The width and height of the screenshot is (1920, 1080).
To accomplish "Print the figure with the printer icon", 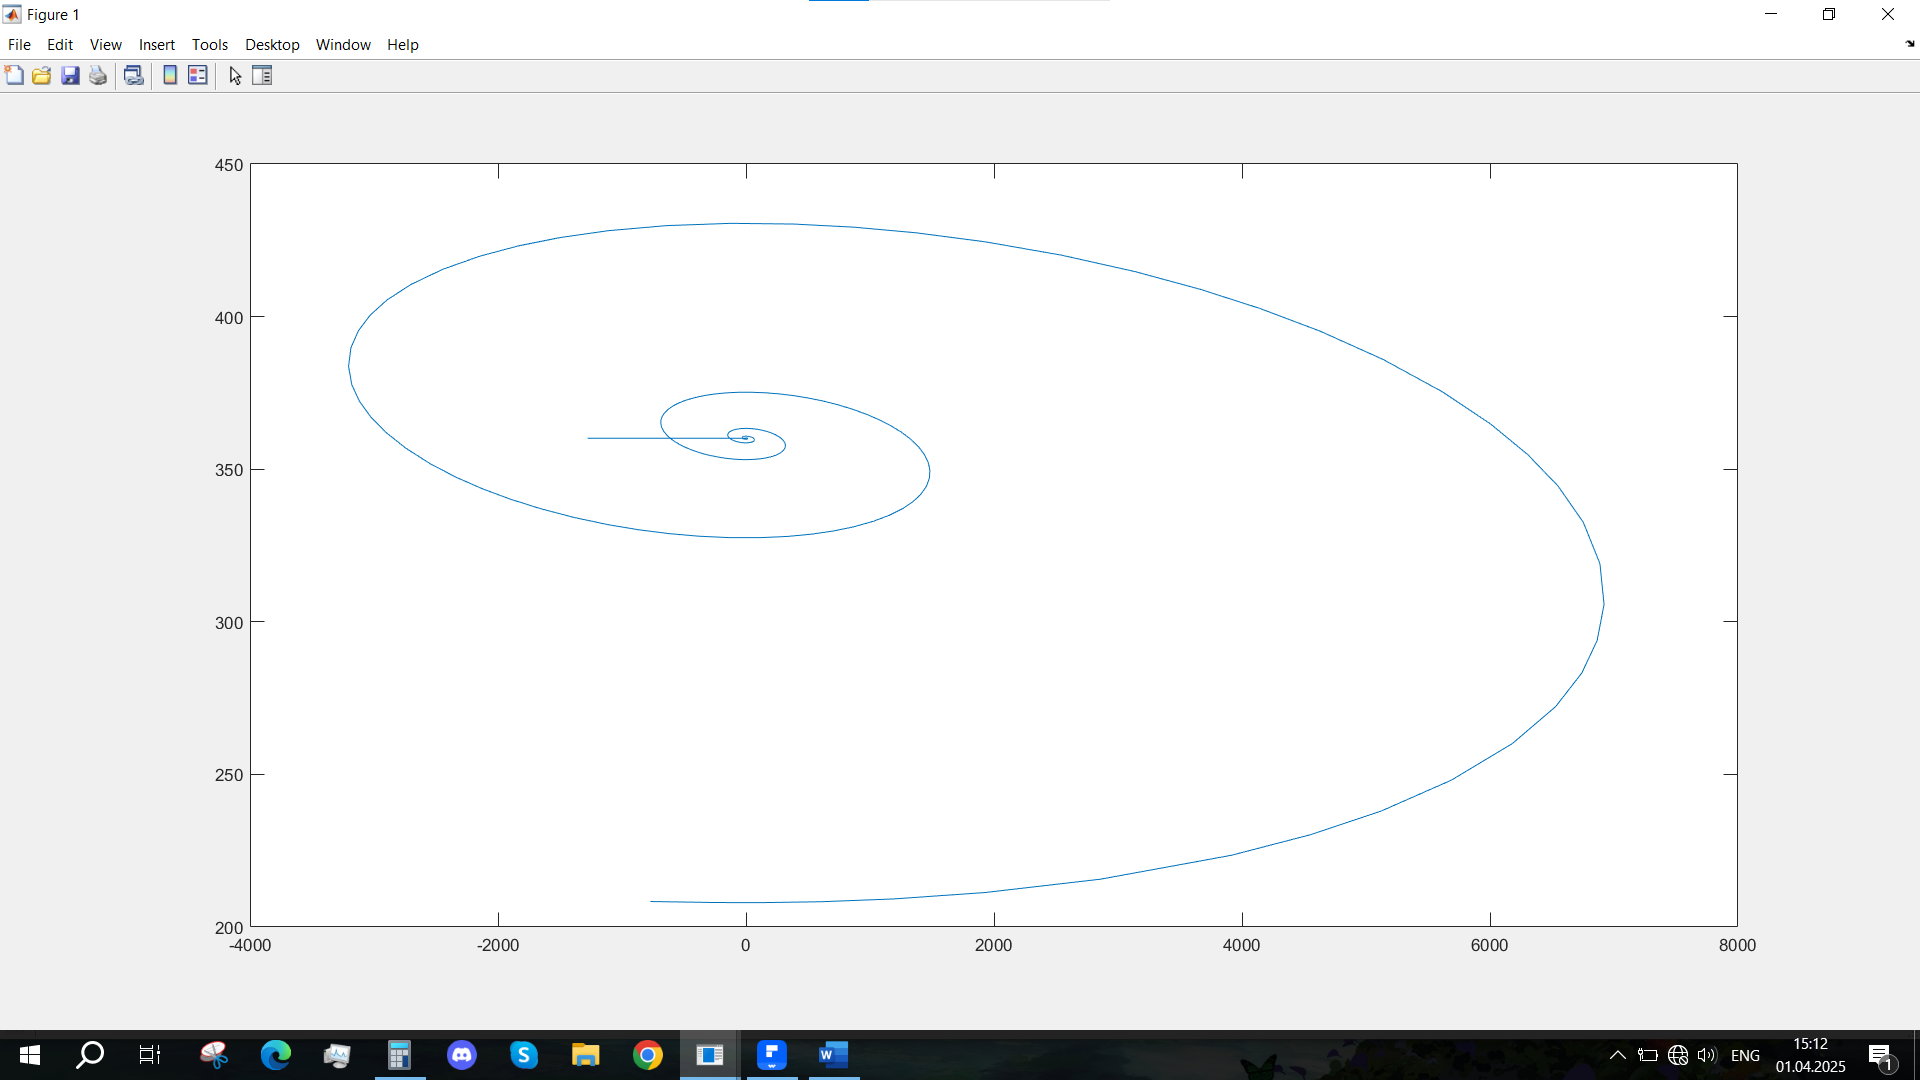I will (x=98, y=76).
